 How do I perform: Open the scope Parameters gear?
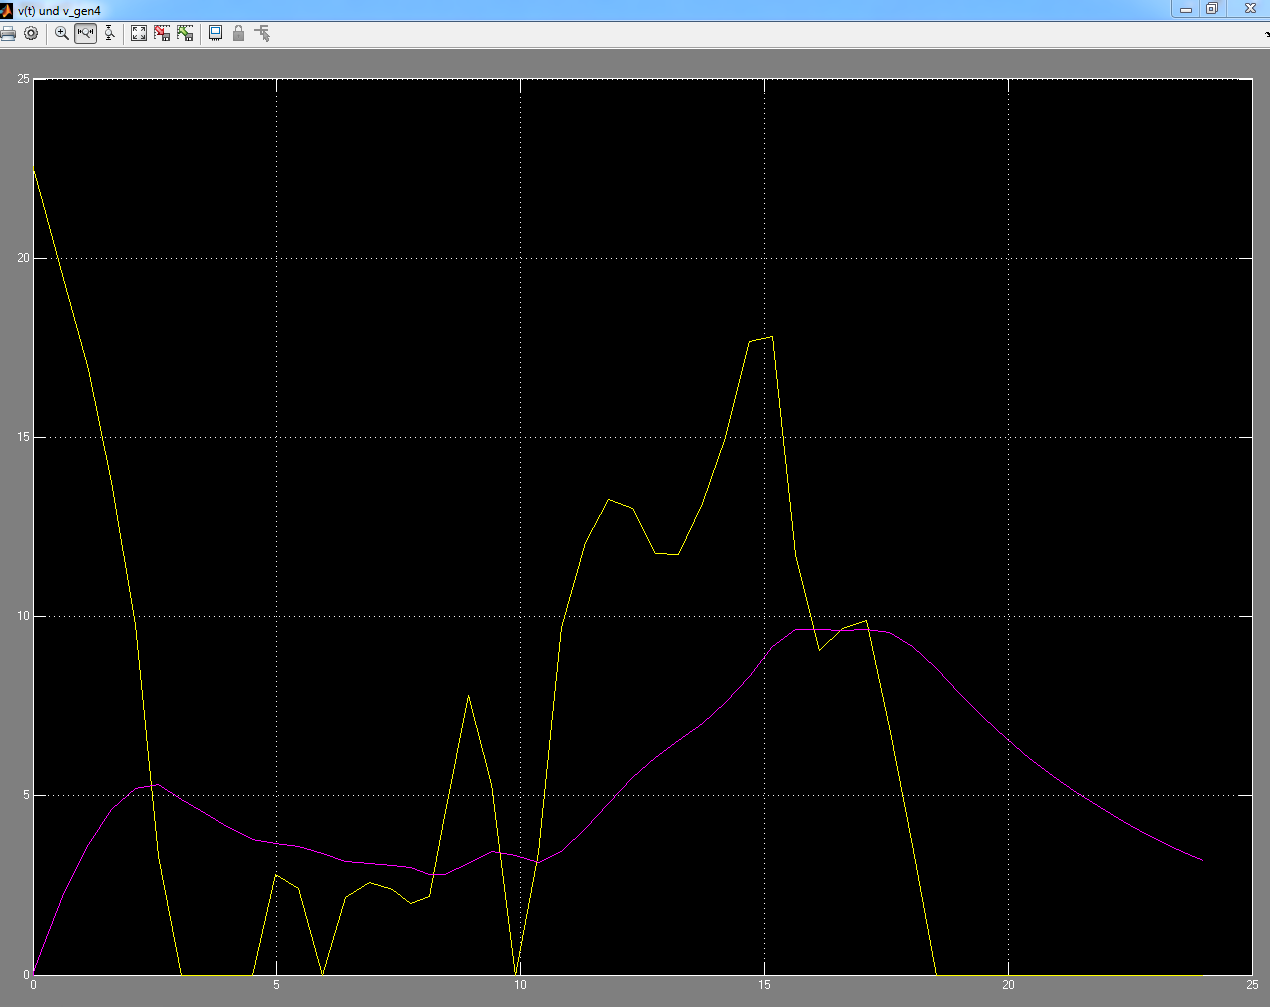coord(31,33)
